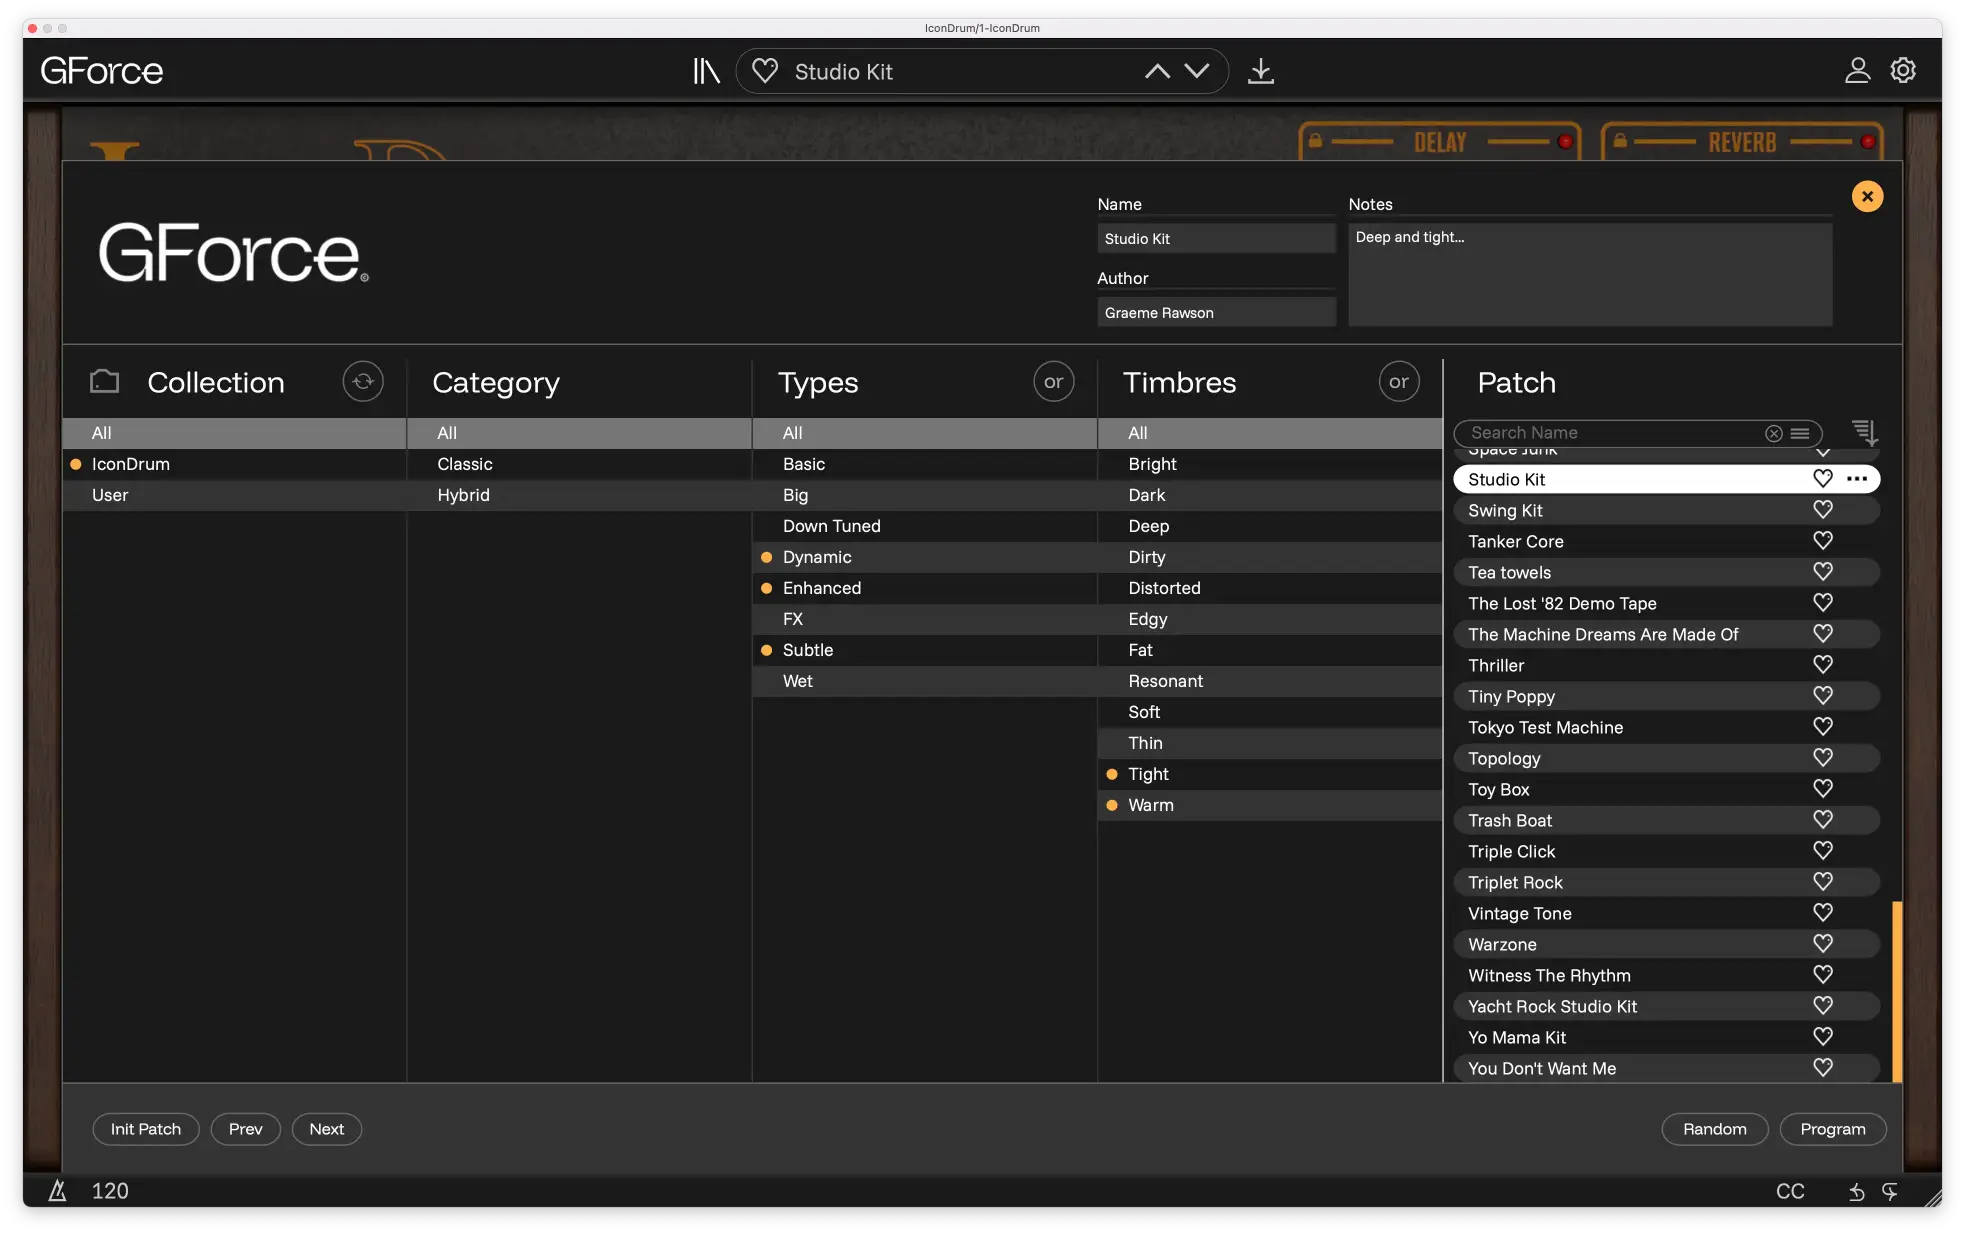The image size is (1965, 1234).
Task: Open the patch sort order icon
Action: pyautogui.click(x=1864, y=432)
